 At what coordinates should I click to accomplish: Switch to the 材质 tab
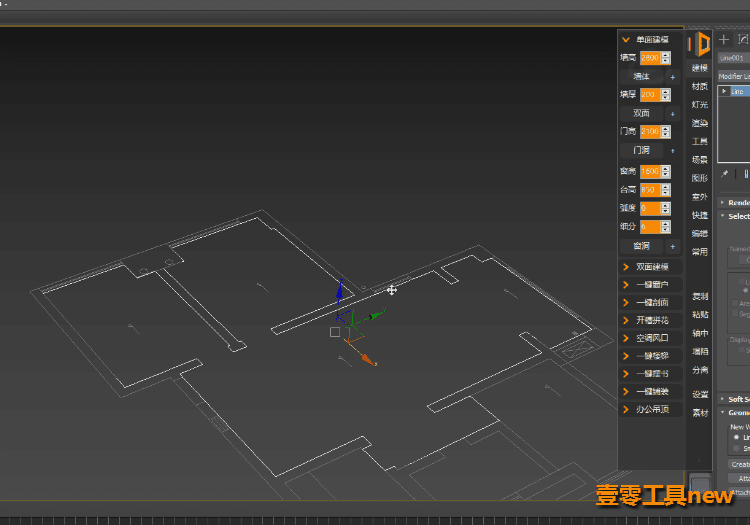tap(699, 87)
